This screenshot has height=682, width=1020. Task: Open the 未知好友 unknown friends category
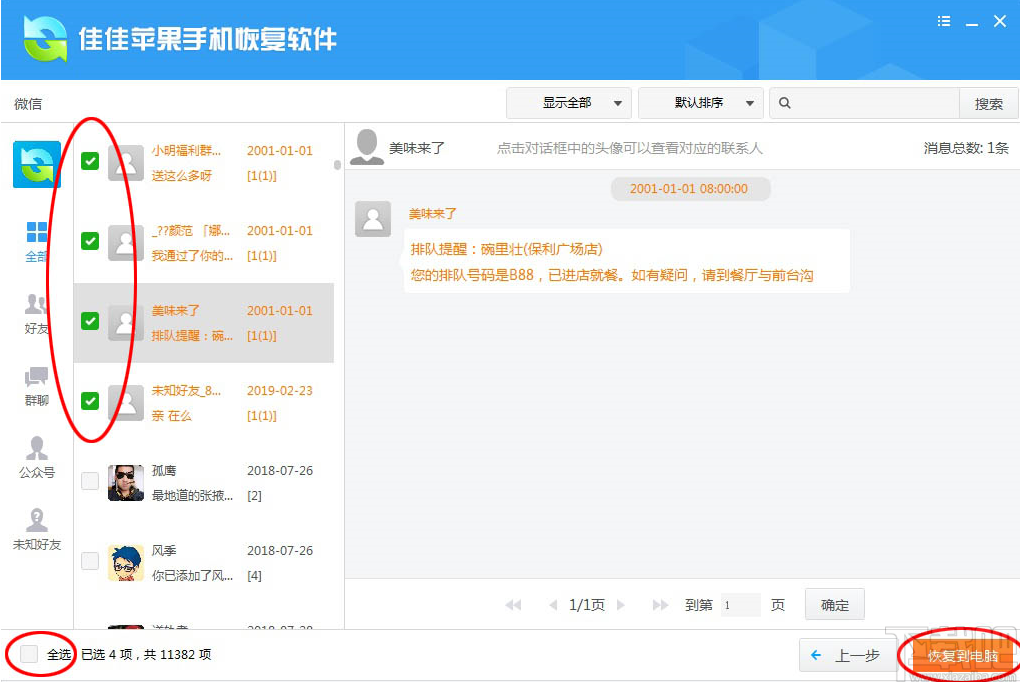click(x=36, y=530)
